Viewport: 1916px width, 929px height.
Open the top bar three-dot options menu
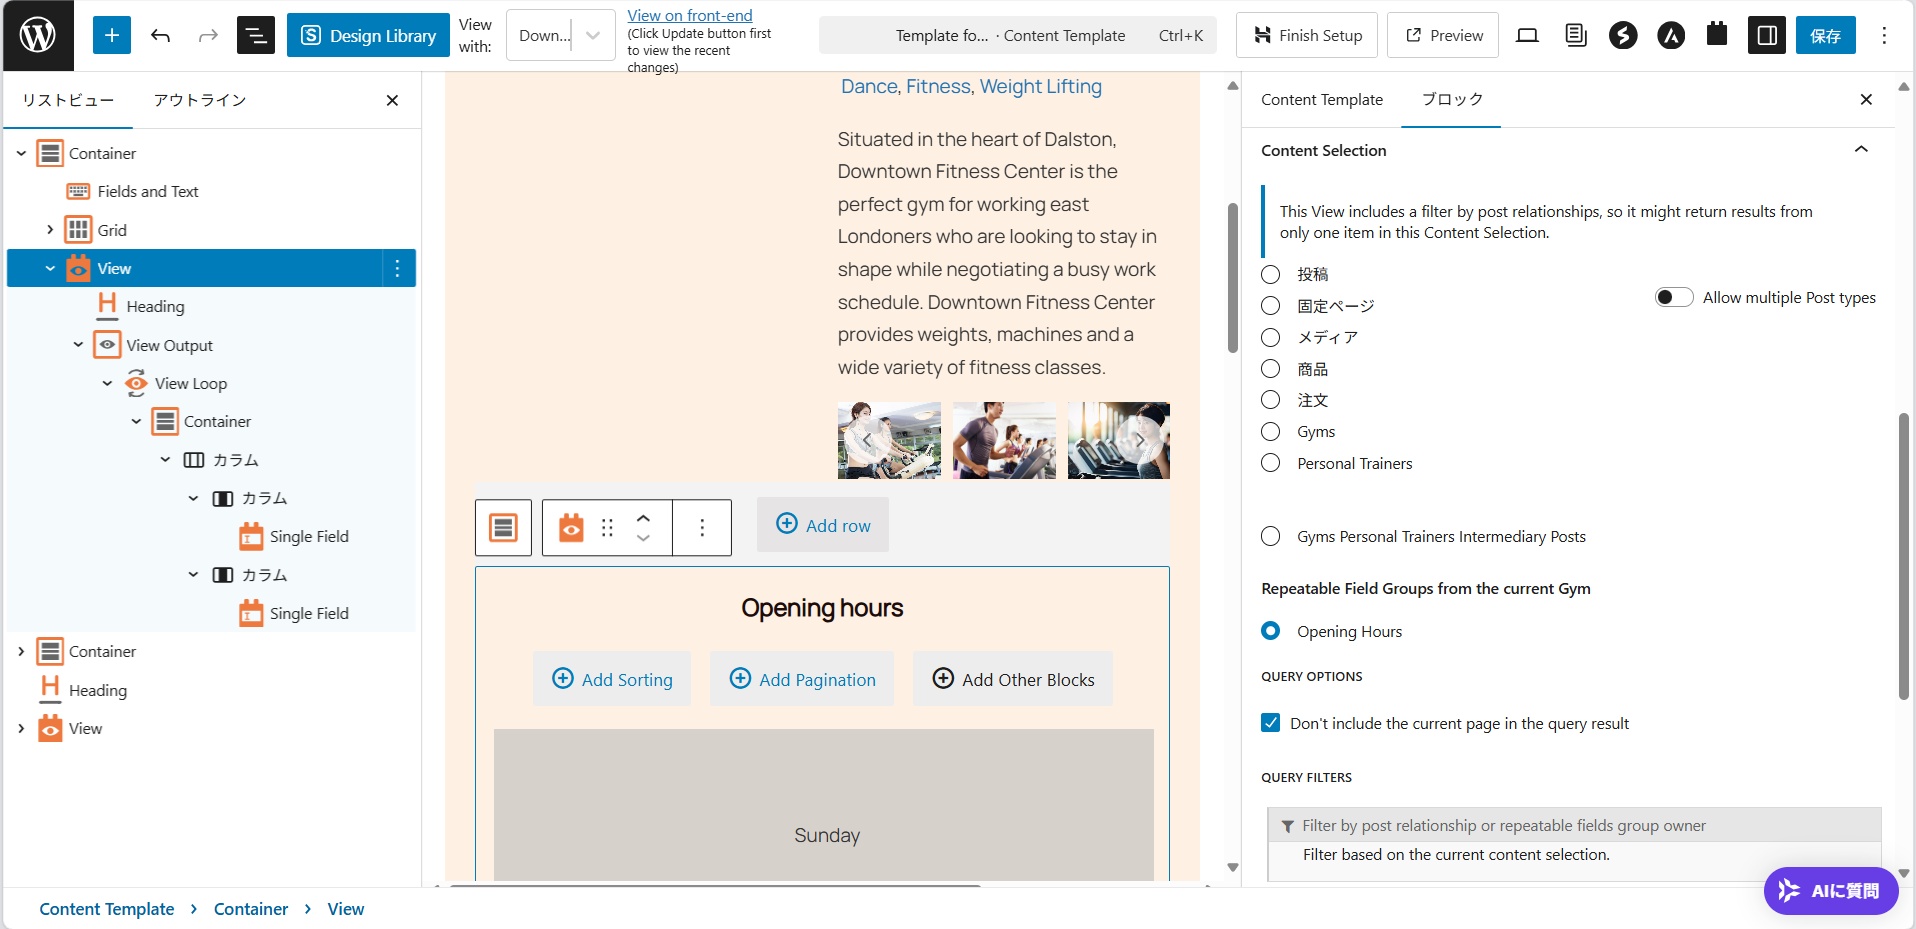point(1884,35)
